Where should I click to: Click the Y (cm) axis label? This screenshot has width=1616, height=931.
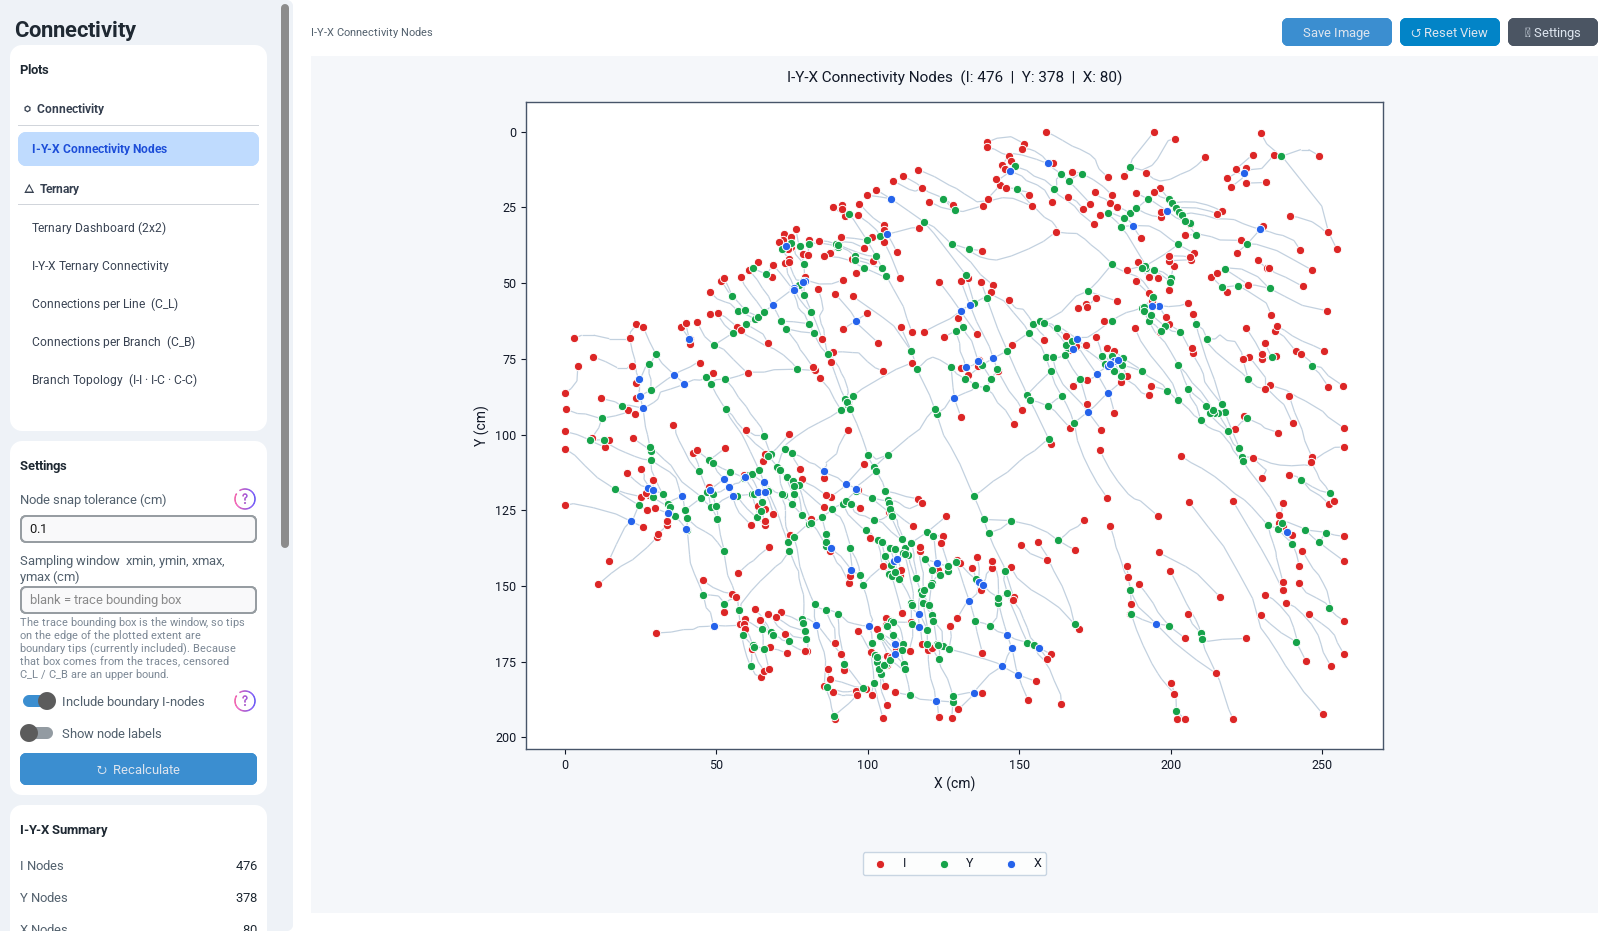tap(480, 426)
